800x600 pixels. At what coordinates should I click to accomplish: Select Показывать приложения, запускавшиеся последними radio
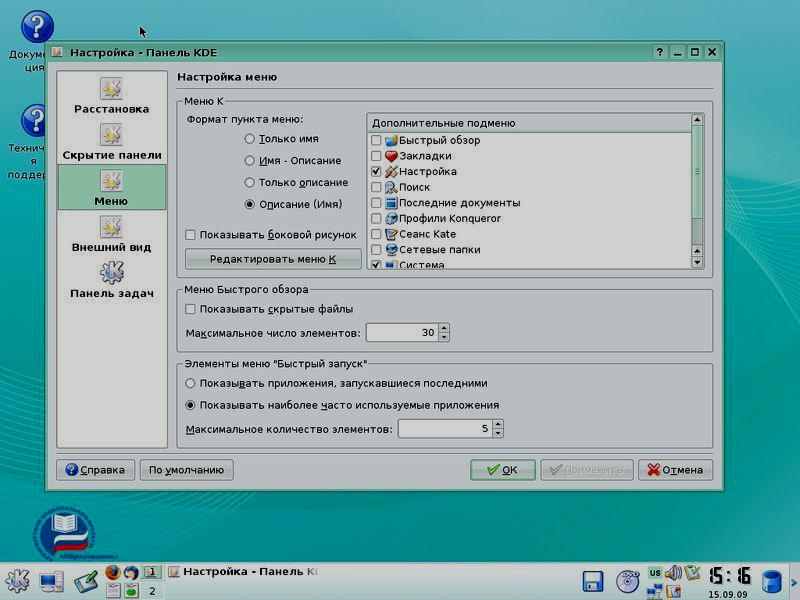pyautogui.click(x=190, y=383)
